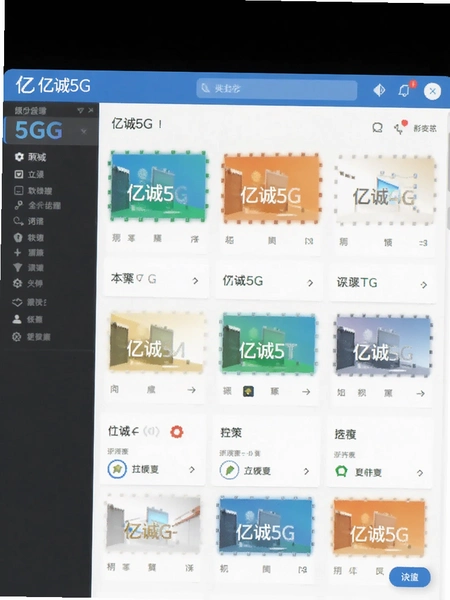Click the search field in the blue header
This screenshot has width=450, height=600.
tap(277, 89)
